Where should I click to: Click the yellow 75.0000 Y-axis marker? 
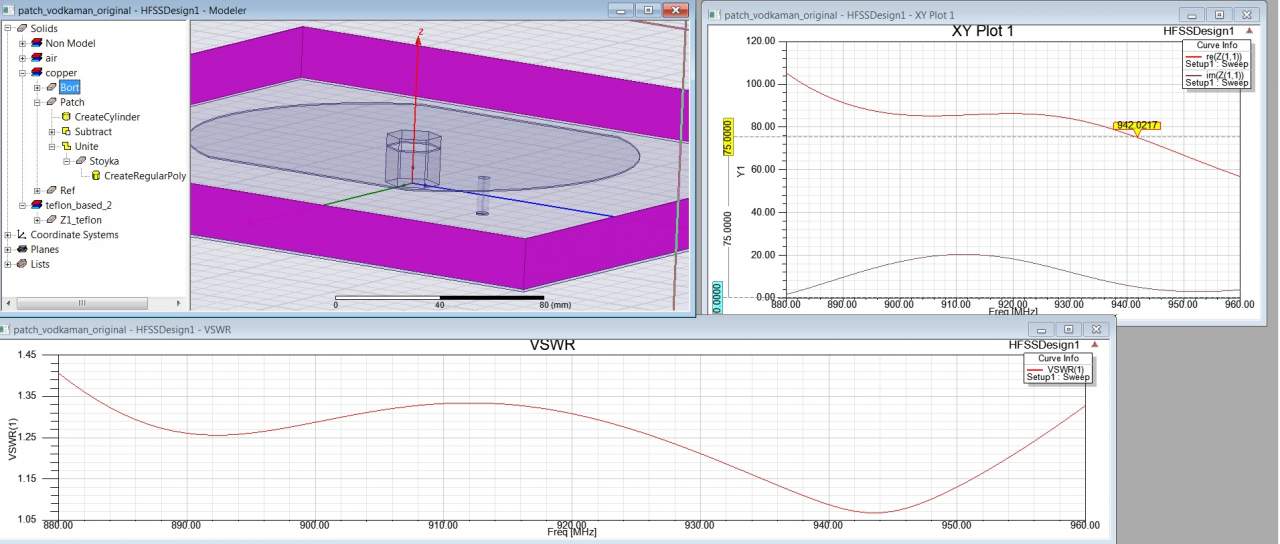[x=729, y=135]
